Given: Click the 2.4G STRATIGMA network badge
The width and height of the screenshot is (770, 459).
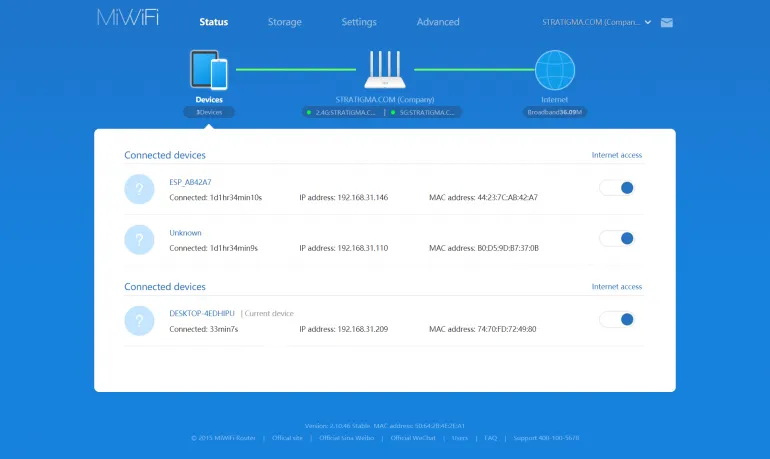Looking at the screenshot, I should point(341,113).
